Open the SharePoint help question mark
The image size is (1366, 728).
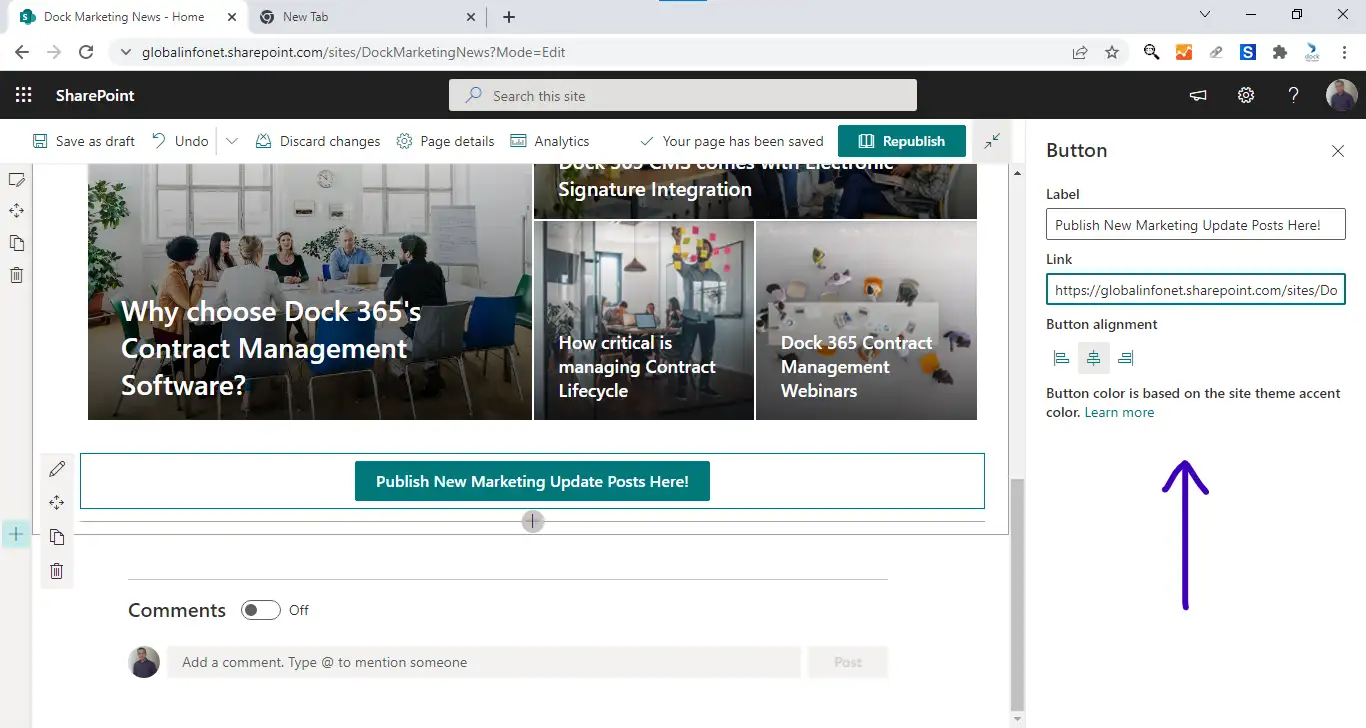(x=1294, y=95)
